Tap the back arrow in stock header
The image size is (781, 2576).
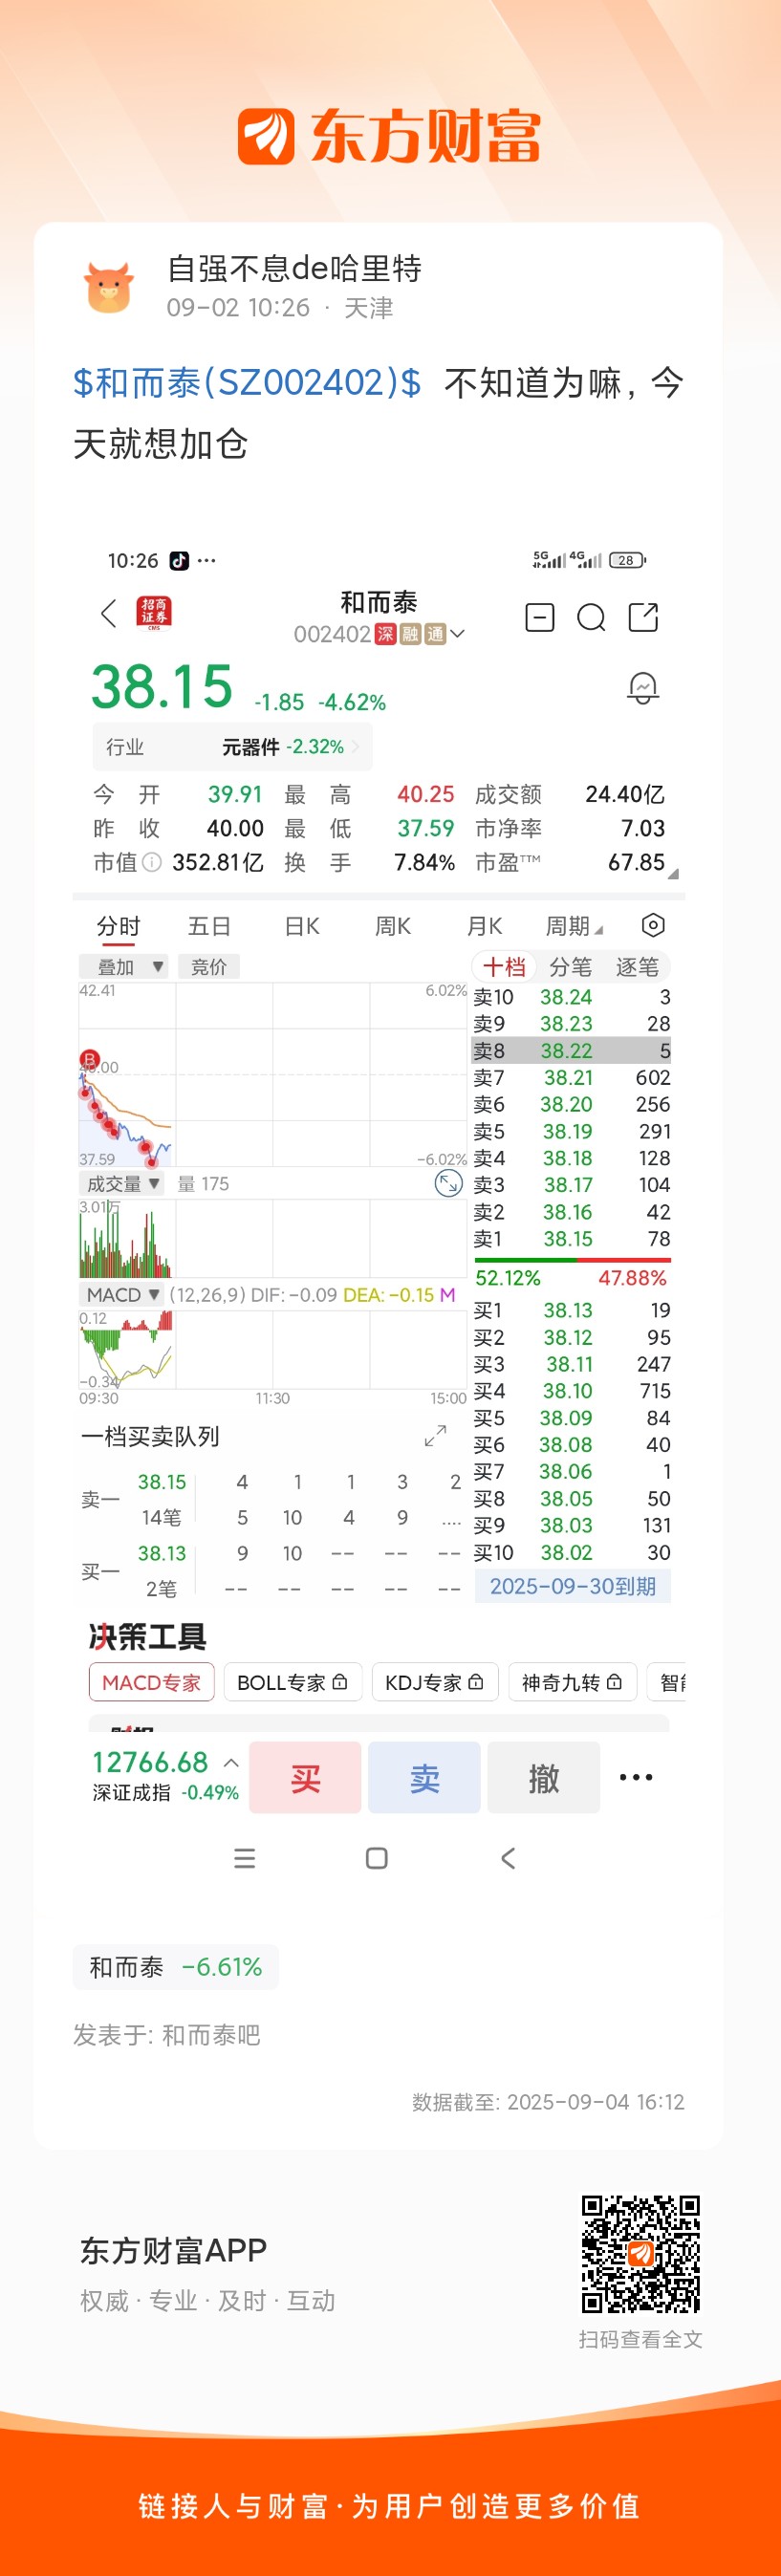(x=109, y=613)
